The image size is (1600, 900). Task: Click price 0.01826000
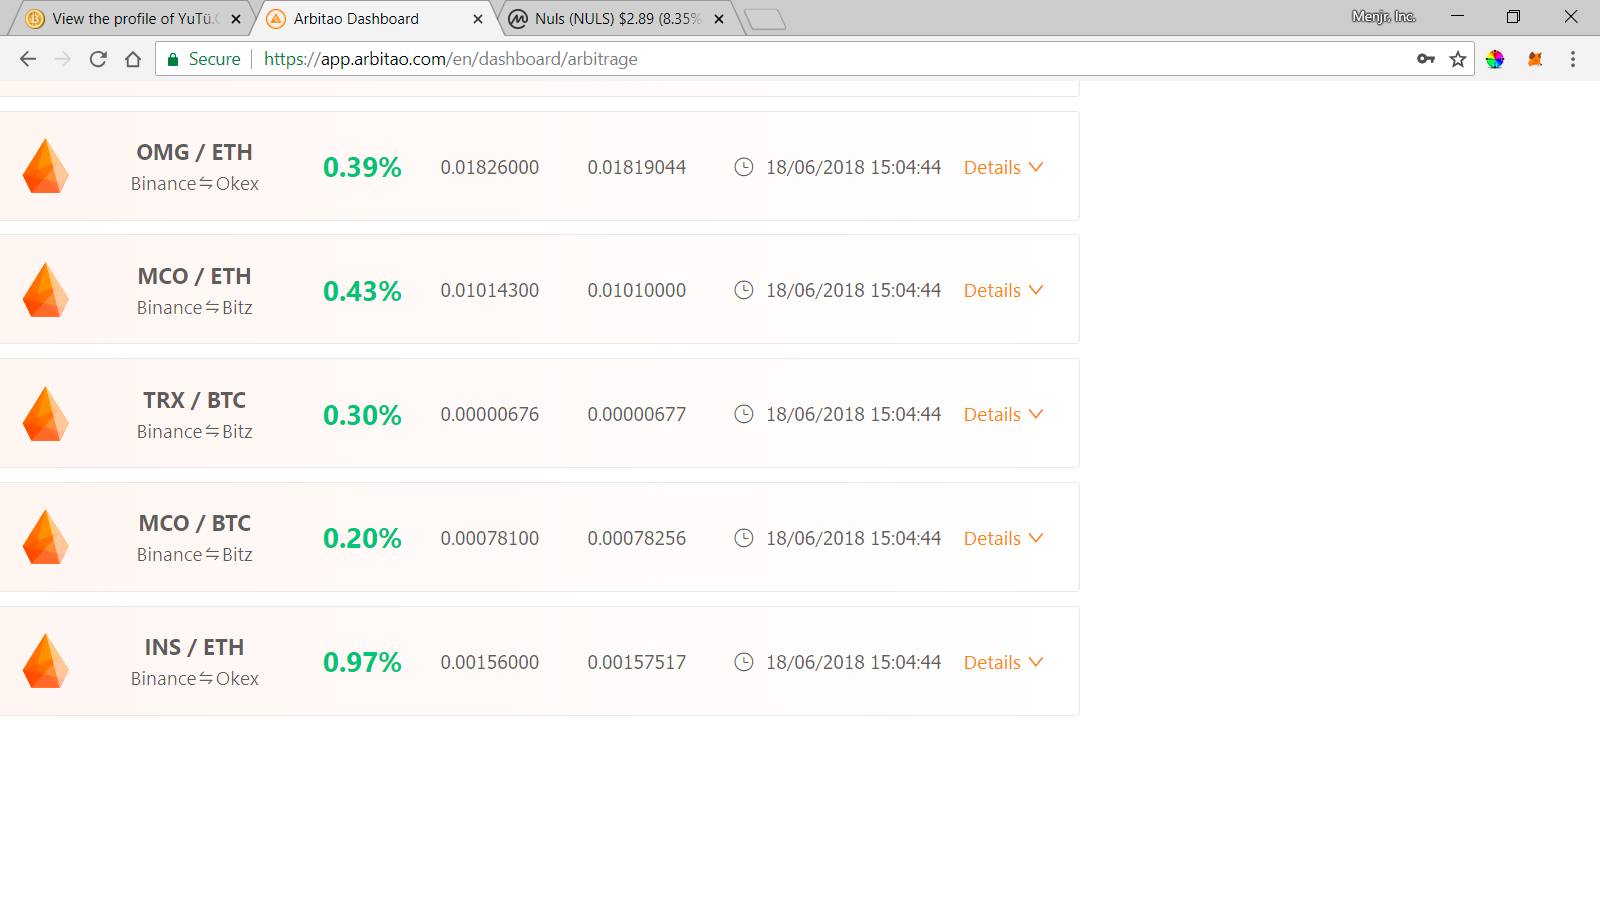click(x=490, y=167)
